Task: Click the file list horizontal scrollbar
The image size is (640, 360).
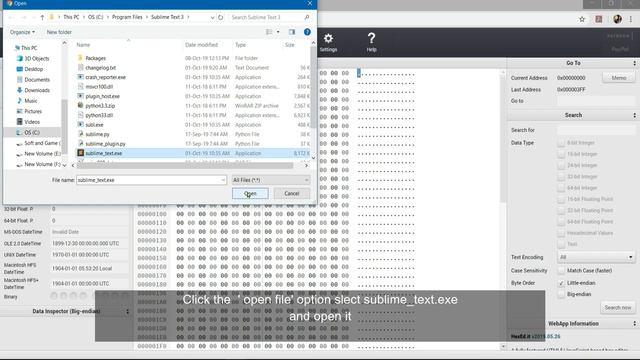Action: [x=186, y=165]
